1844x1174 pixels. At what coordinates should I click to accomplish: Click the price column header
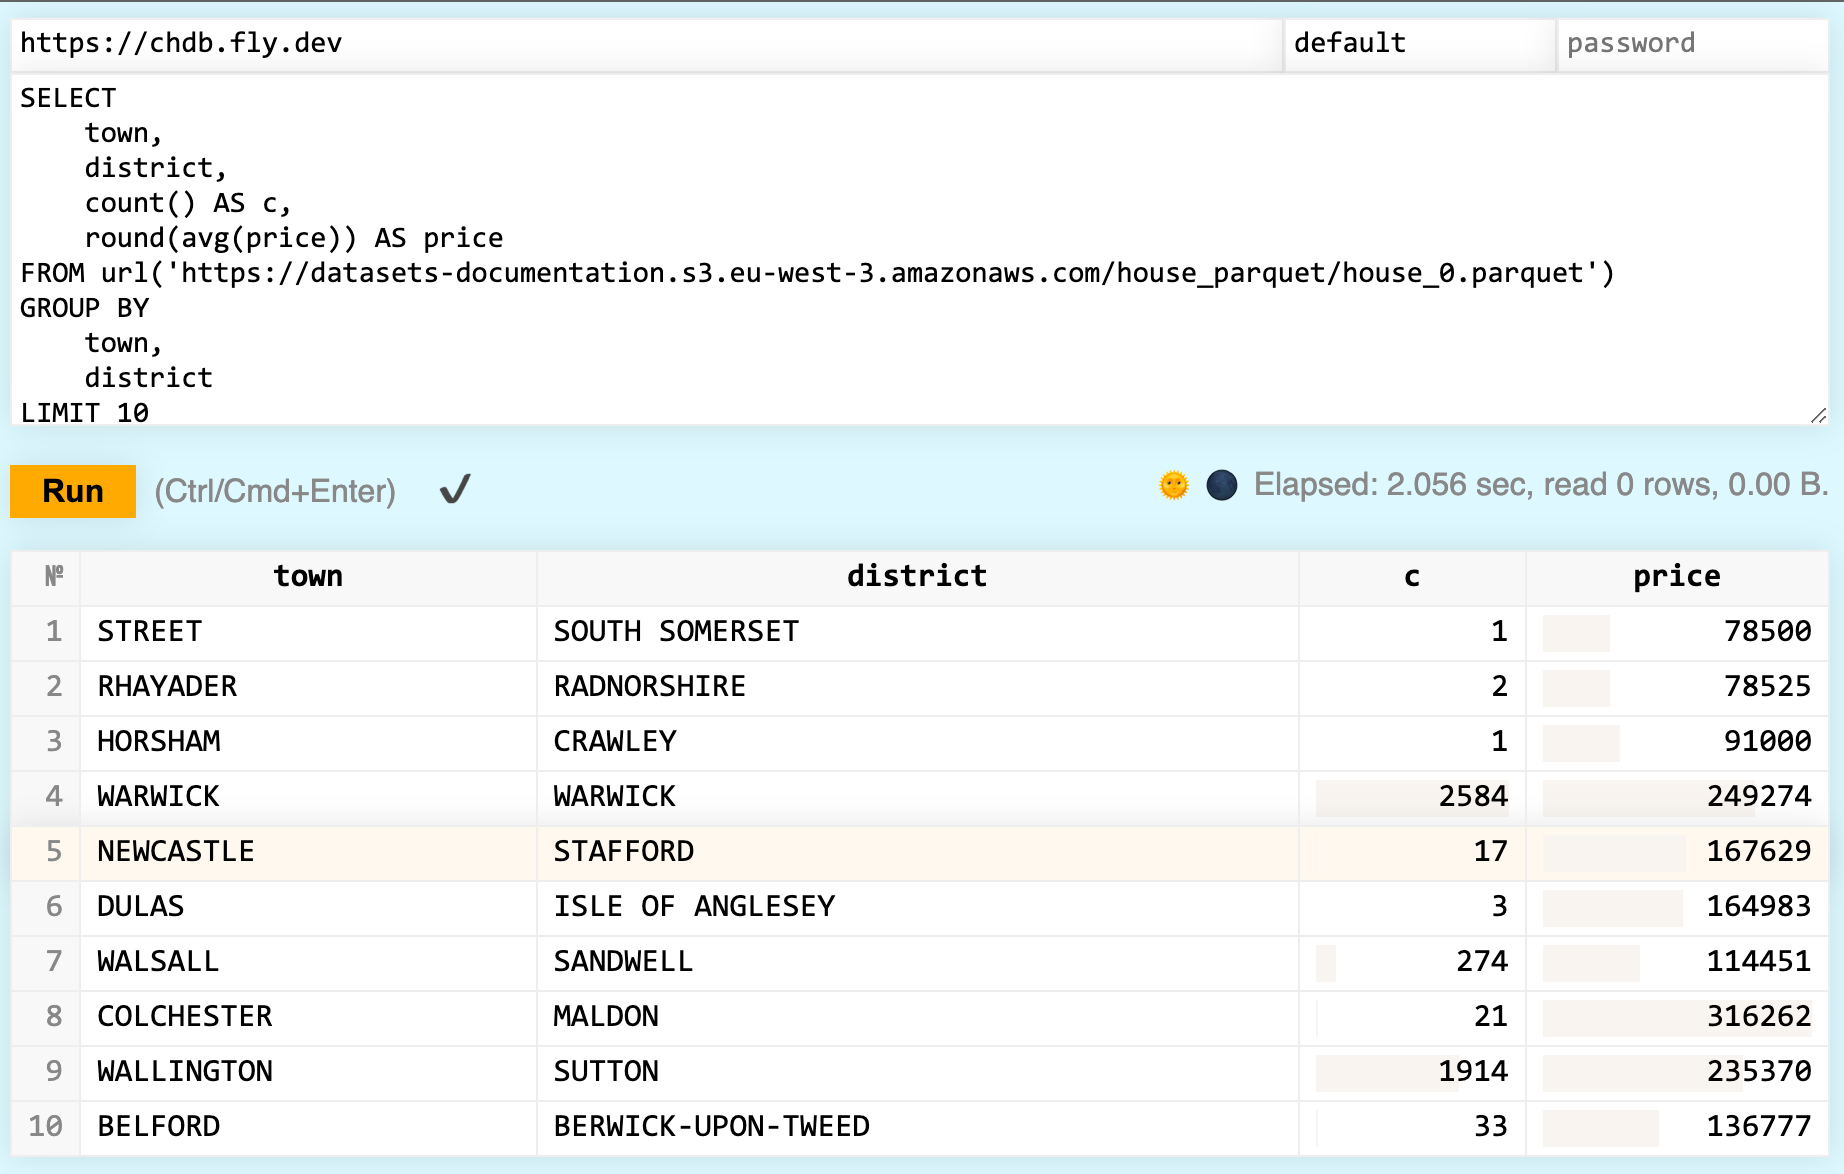[x=1676, y=576]
